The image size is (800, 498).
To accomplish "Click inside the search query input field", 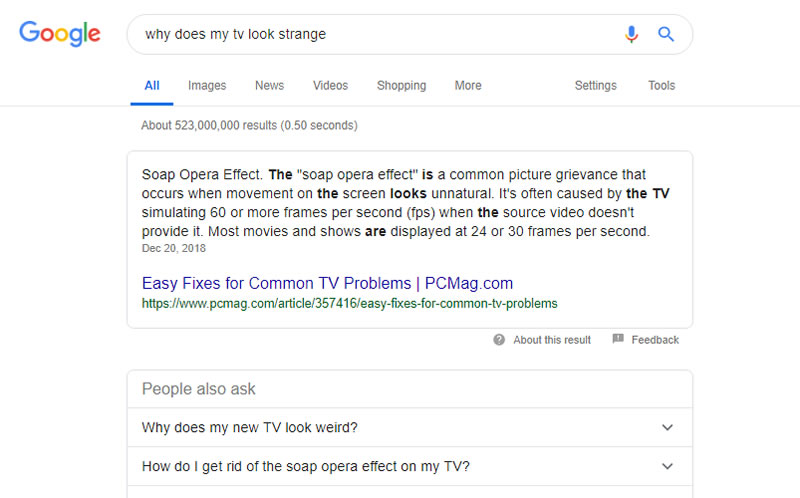I will tap(372, 34).
